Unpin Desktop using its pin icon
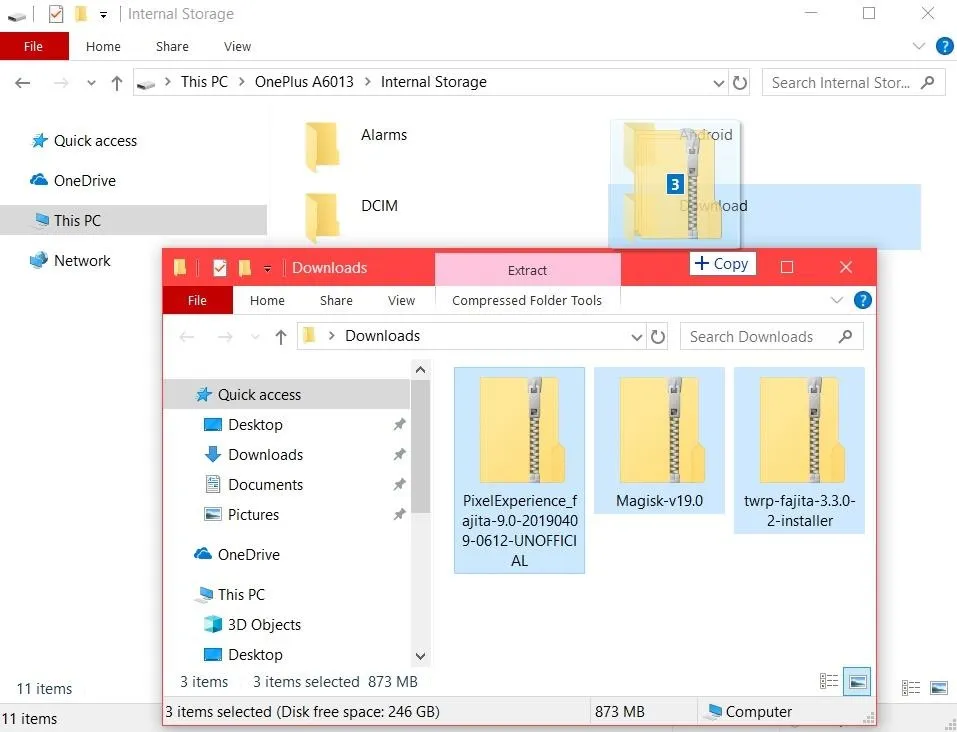957x732 pixels. tap(399, 424)
